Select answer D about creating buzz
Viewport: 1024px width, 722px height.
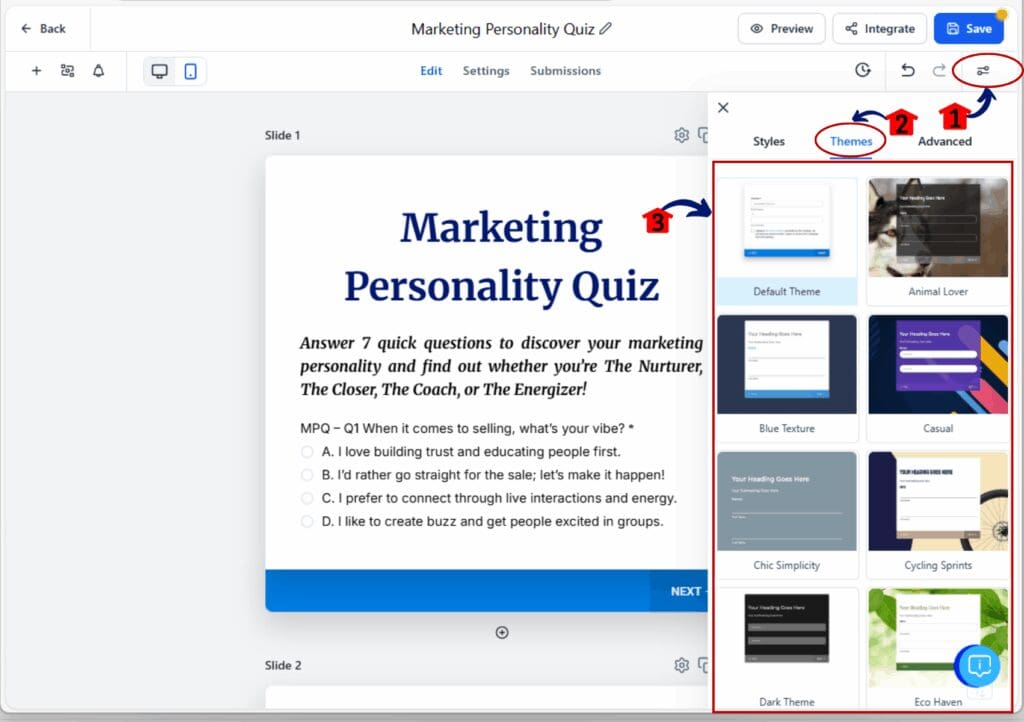[307, 521]
